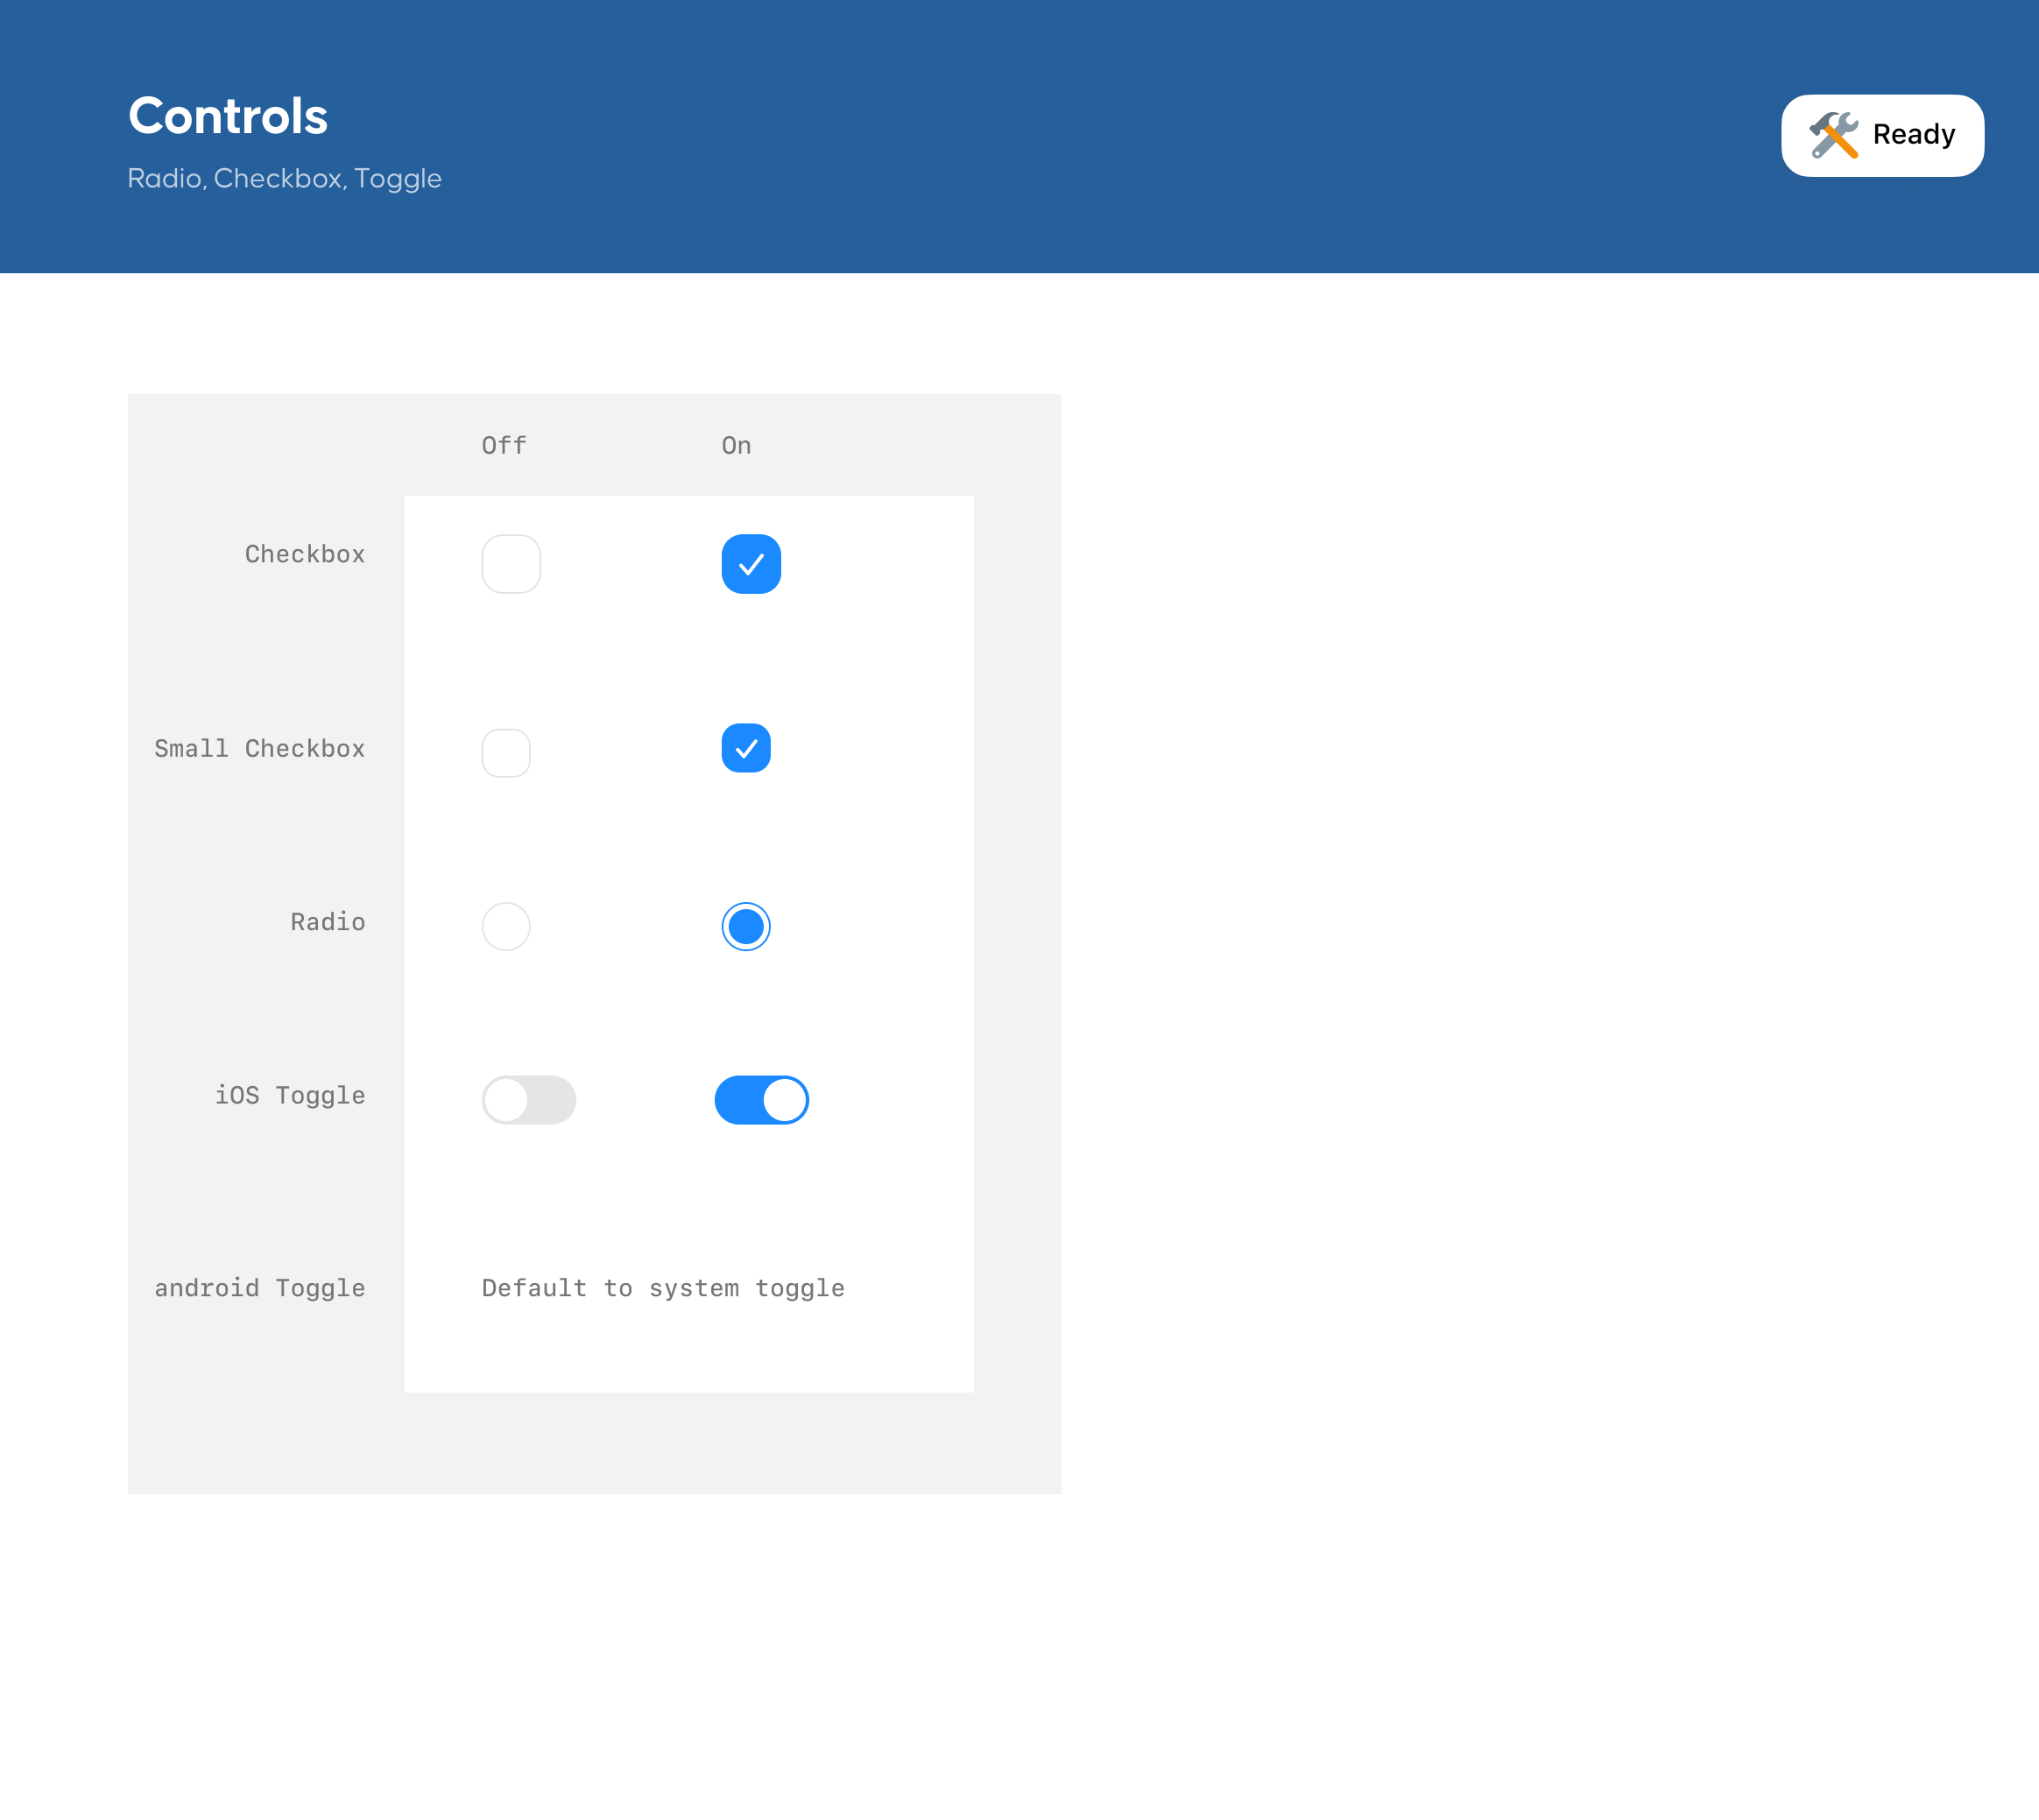
Task: Click the Radio row label
Action: [328, 922]
